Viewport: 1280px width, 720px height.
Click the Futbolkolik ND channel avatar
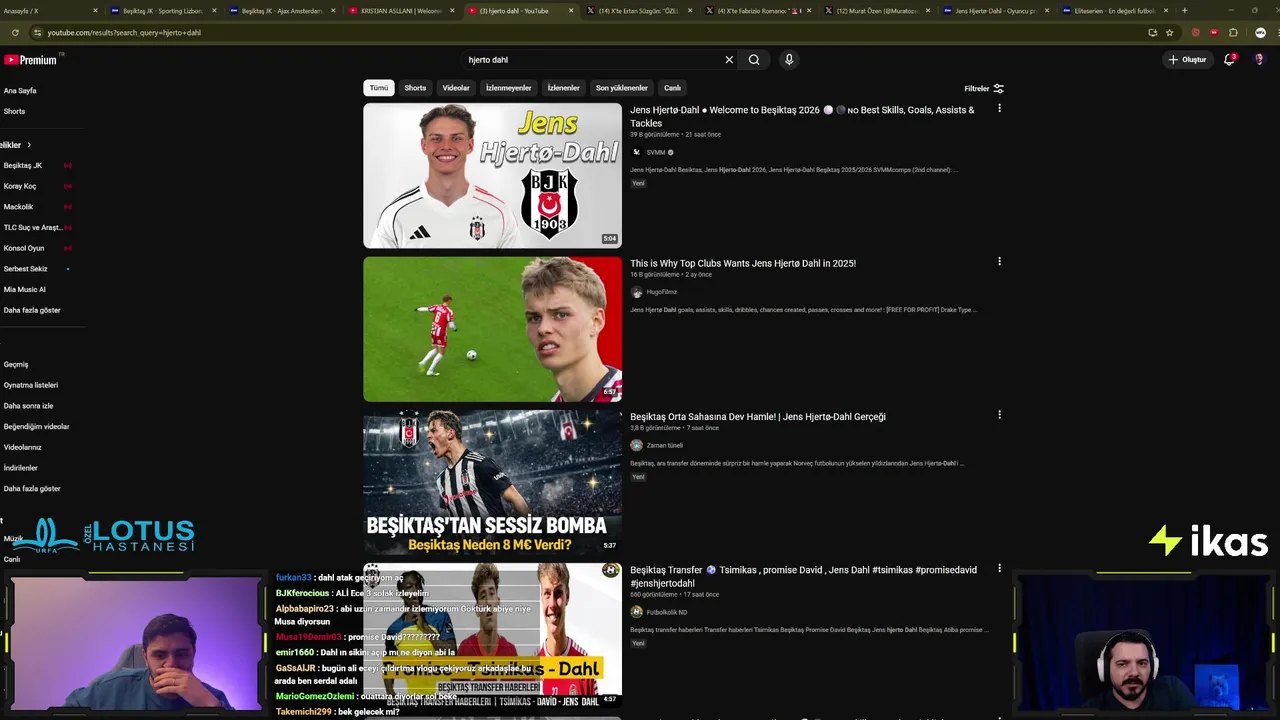(x=636, y=612)
